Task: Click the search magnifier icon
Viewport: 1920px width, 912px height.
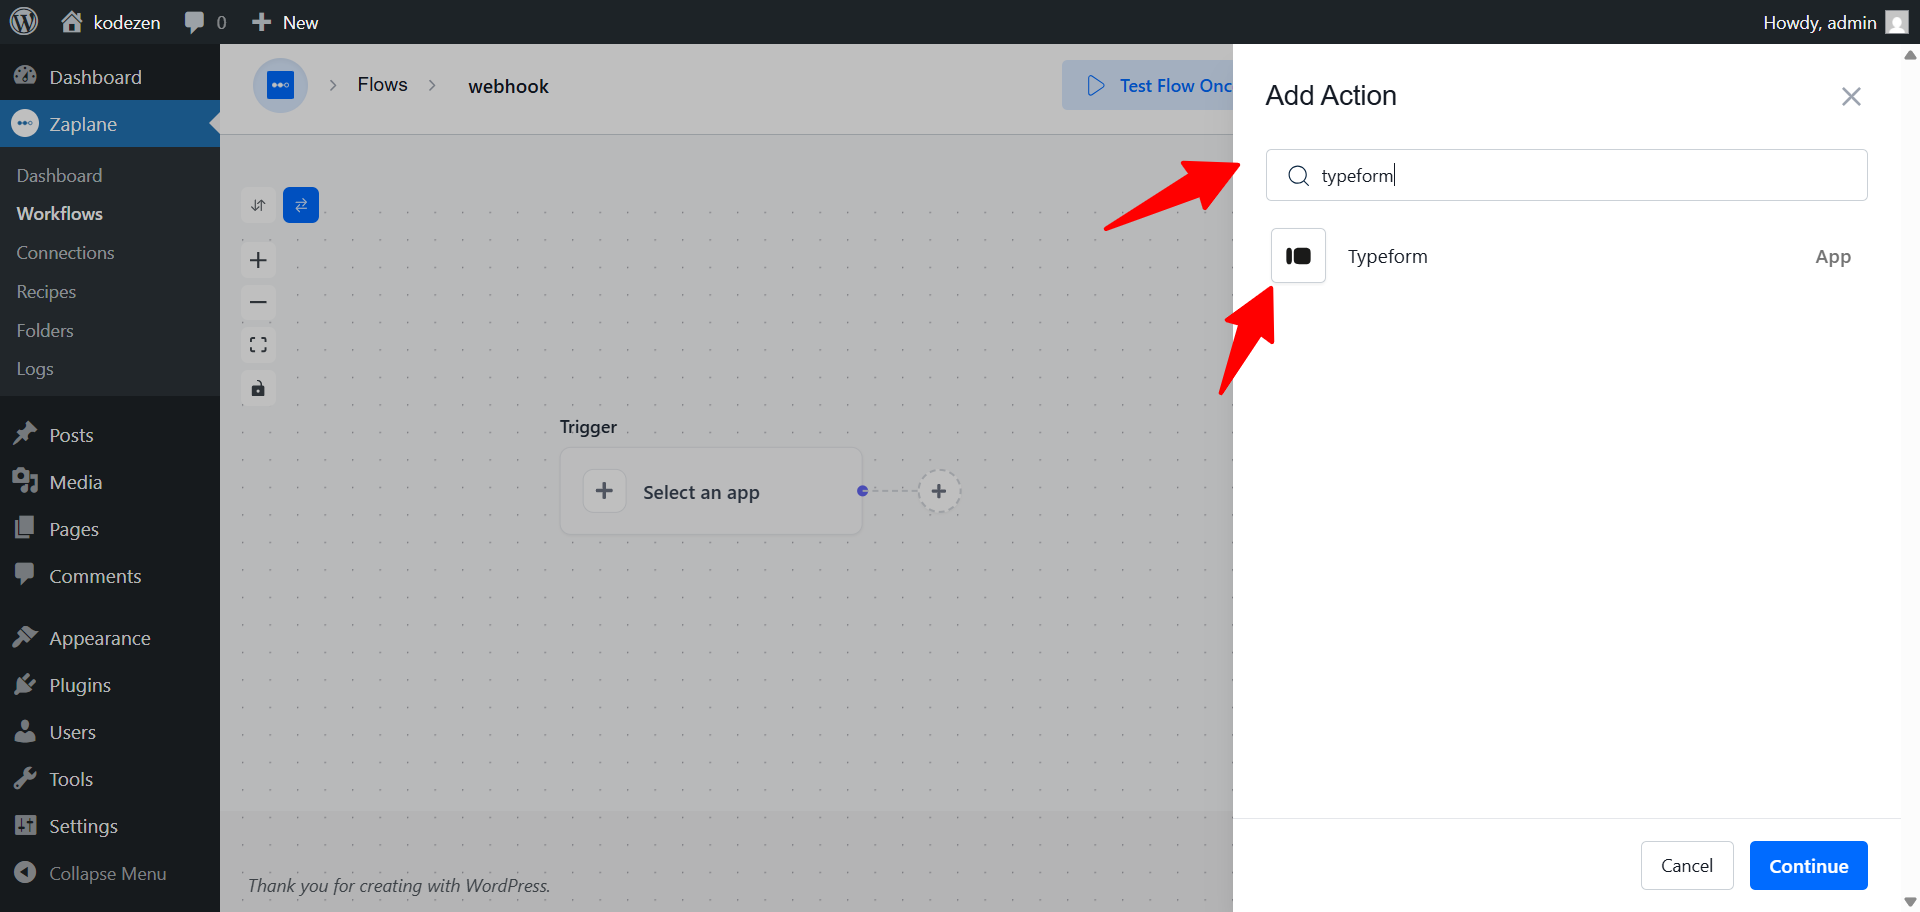Action: (x=1298, y=176)
